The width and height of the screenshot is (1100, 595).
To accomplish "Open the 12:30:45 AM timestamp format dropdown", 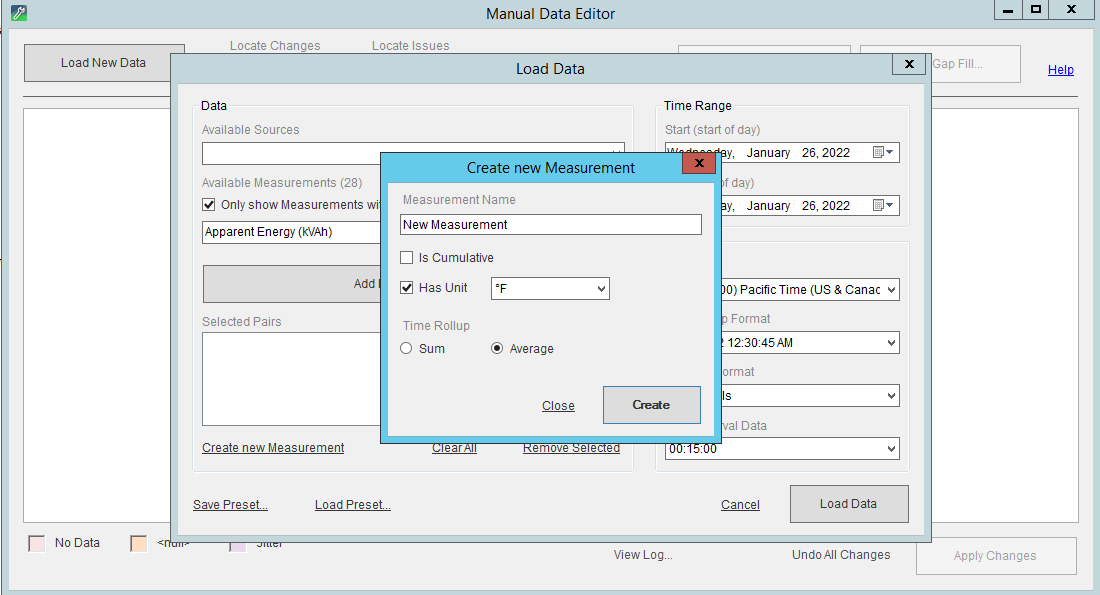I will click(808, 343).
